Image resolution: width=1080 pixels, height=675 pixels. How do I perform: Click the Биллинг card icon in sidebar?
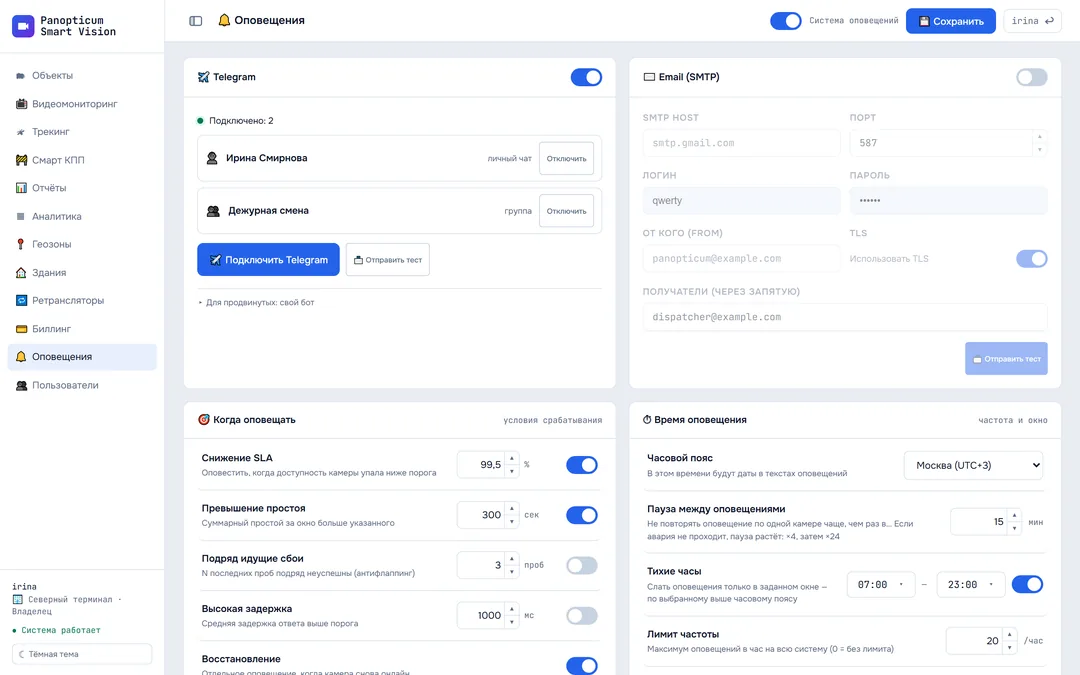[21, 329]
